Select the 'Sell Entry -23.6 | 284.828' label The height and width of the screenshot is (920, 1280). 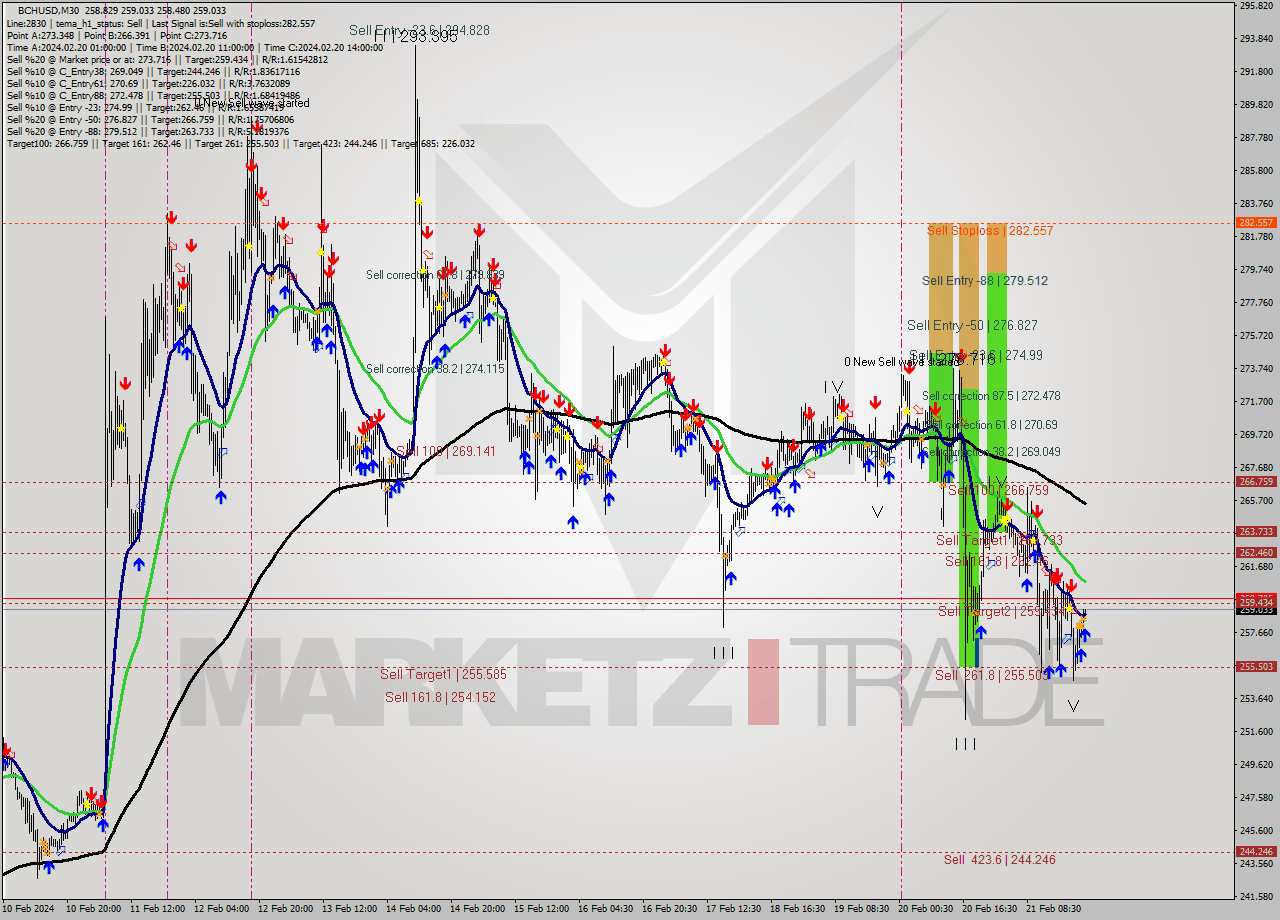click(x=419, y=30)
